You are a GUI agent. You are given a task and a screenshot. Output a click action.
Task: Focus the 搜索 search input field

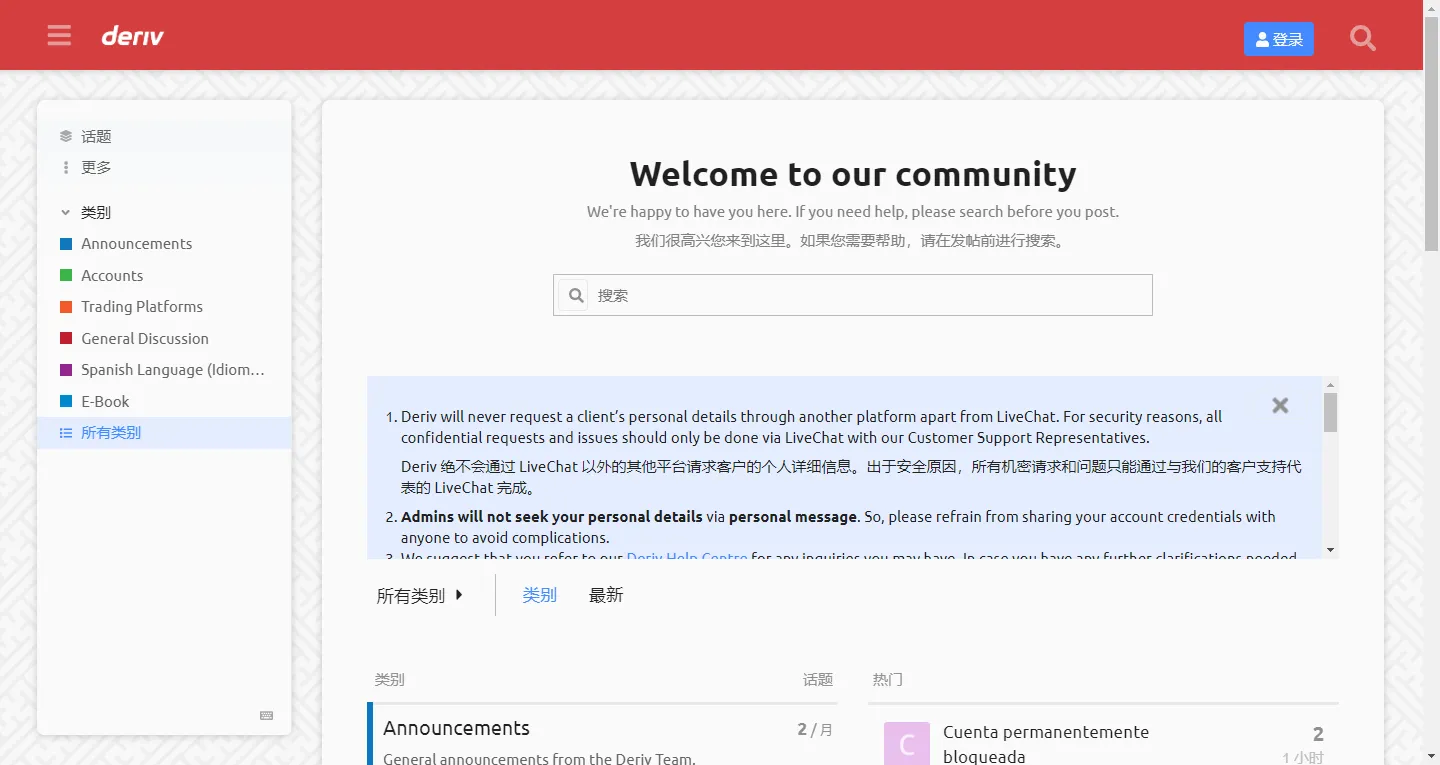(853, 295)
